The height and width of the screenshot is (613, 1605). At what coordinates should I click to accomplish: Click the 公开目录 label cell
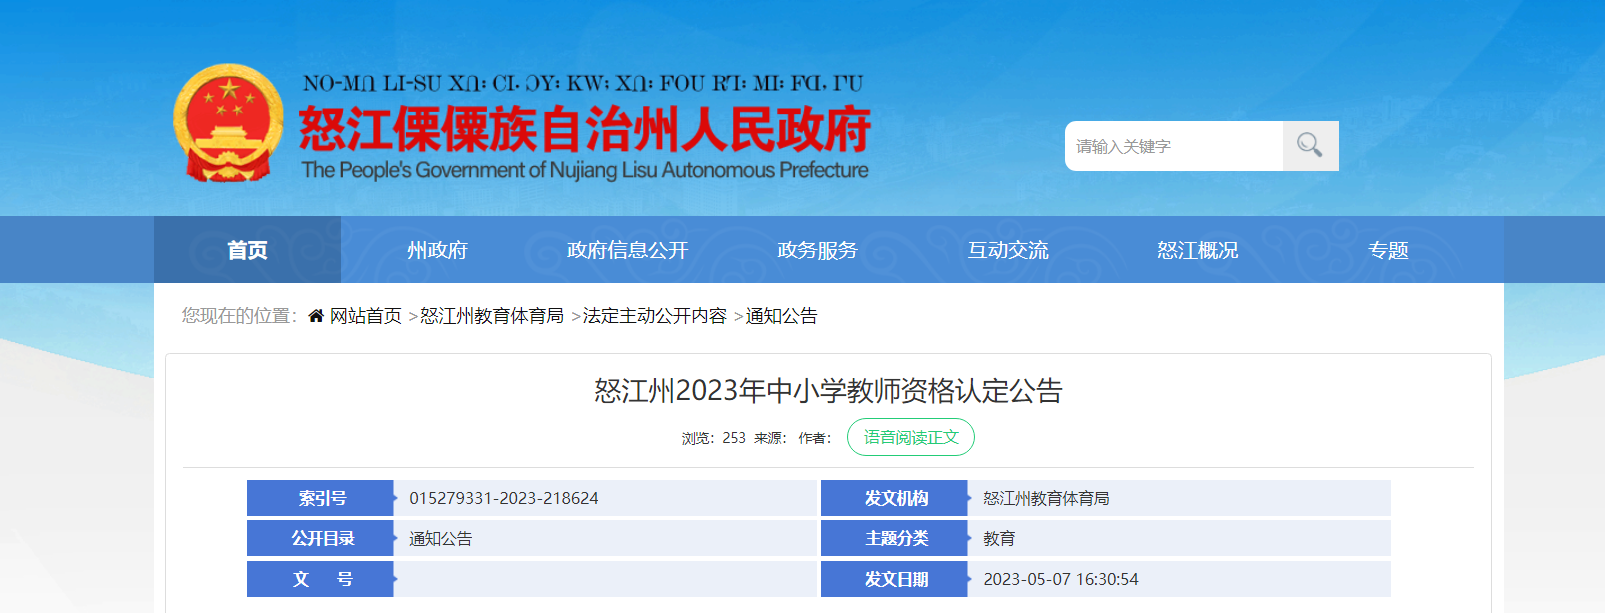point(321,538)
